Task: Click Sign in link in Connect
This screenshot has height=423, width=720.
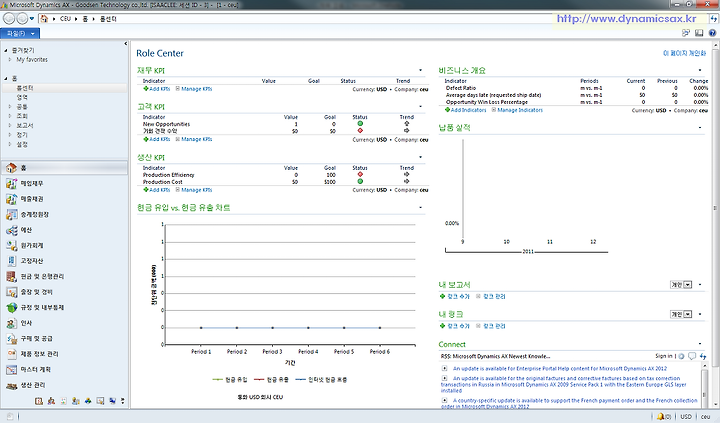Action: pyautogui.click(x=664, y=356)
